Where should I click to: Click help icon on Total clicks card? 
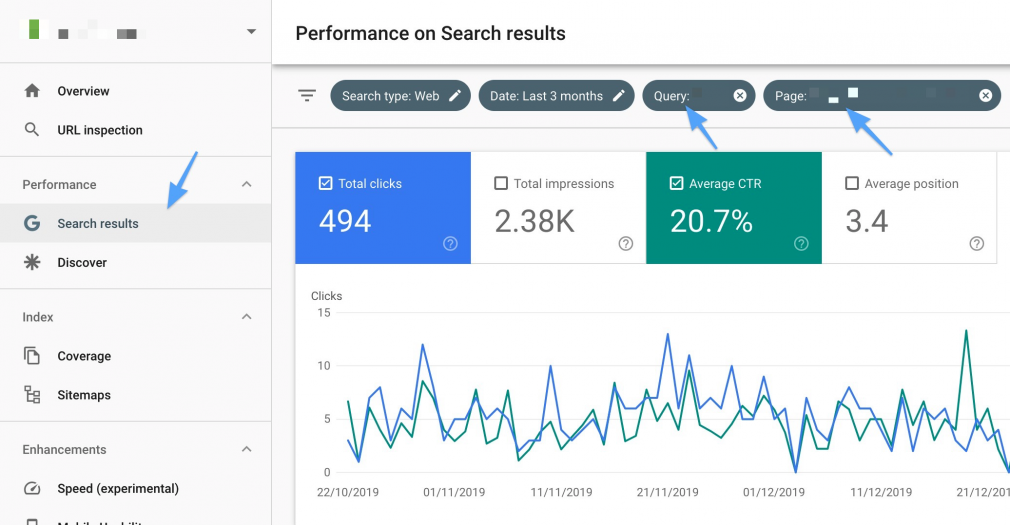pyautogui.click(x=450, y=243)
